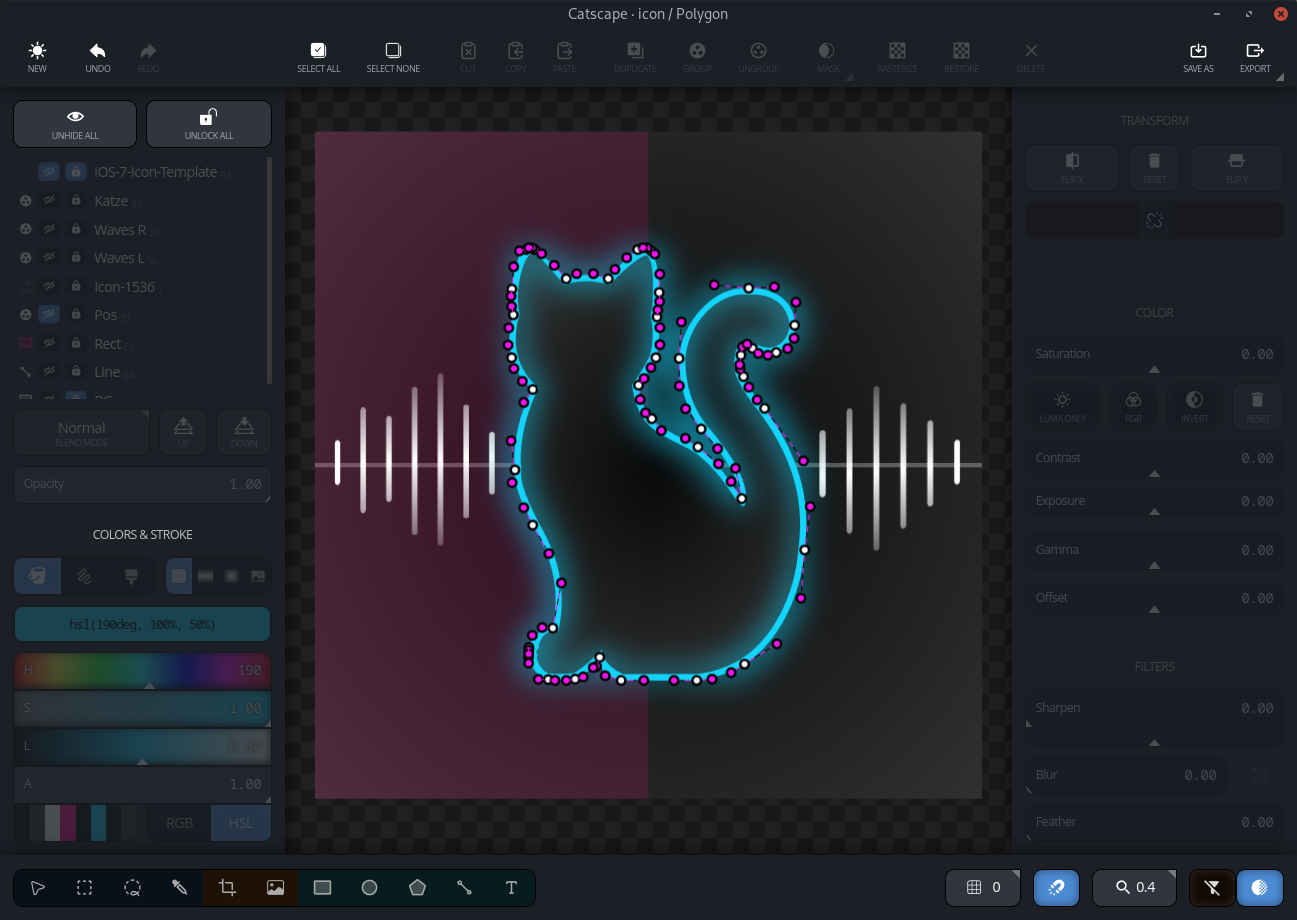The width and height of the screenshot is (1297, 920).
Task: Click the hue H slider
Action: [x=142, y=670]
